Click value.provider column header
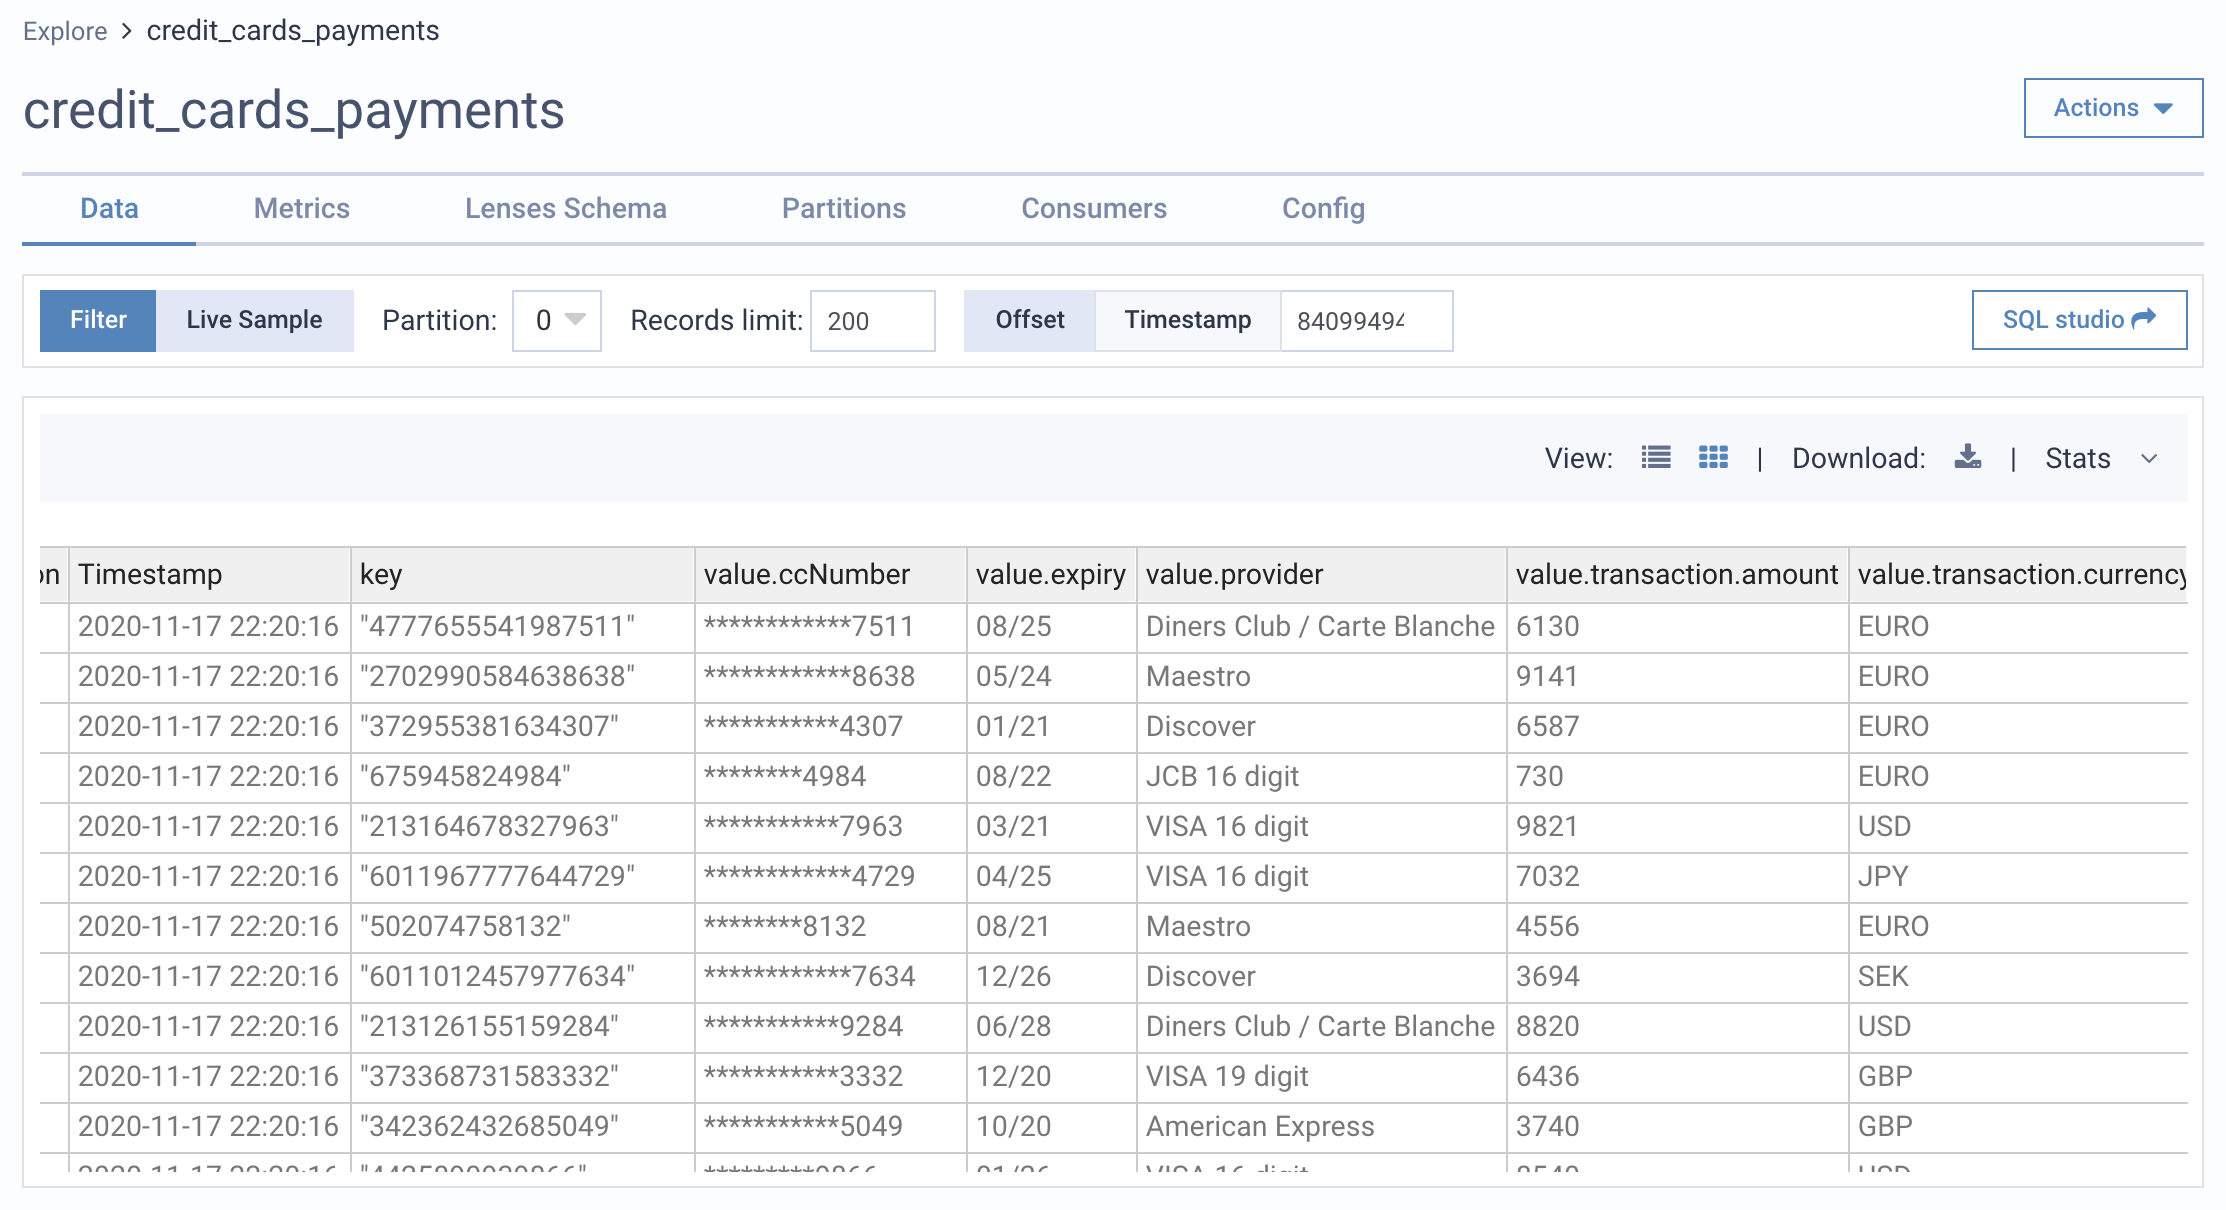2226x1210 pixels. point(1234,574)
